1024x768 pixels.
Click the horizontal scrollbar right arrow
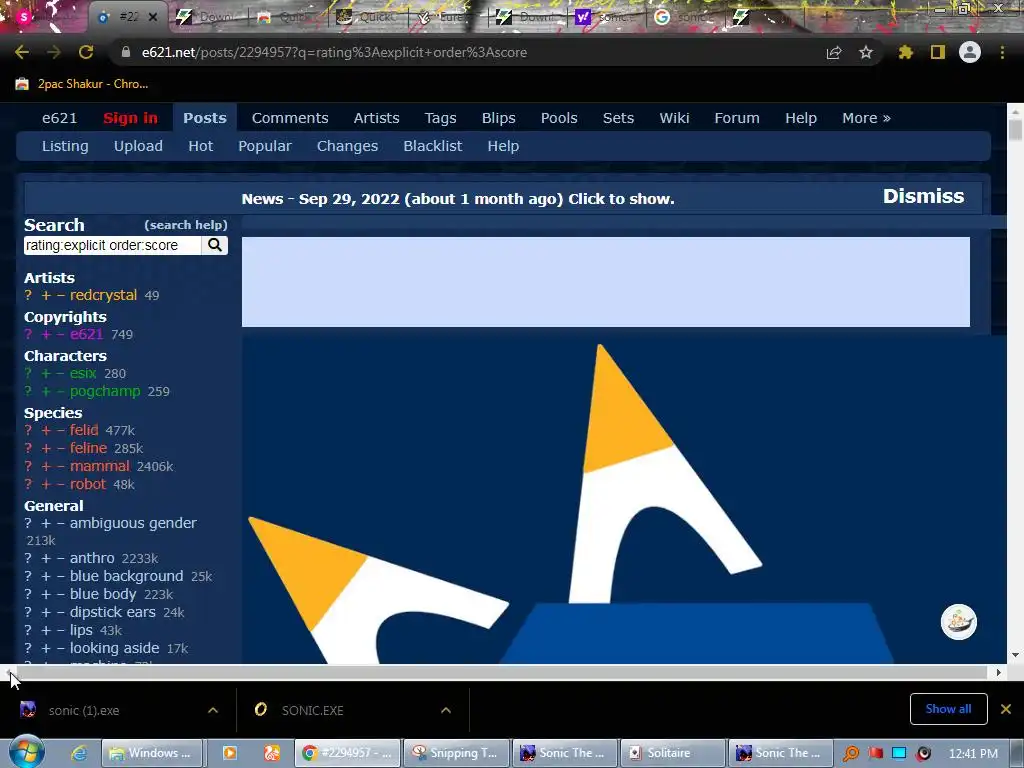click(x=999, y=672)
